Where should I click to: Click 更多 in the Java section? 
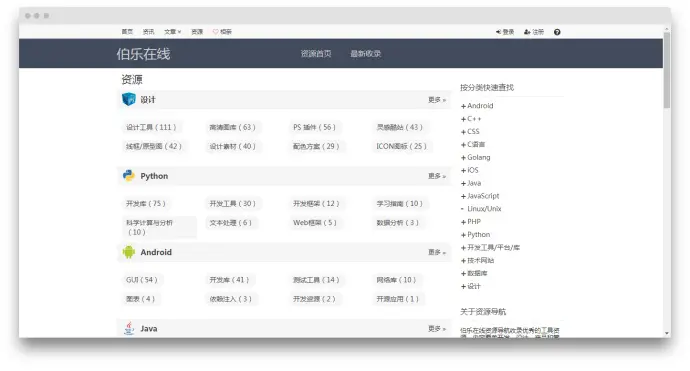coord(437,329)
